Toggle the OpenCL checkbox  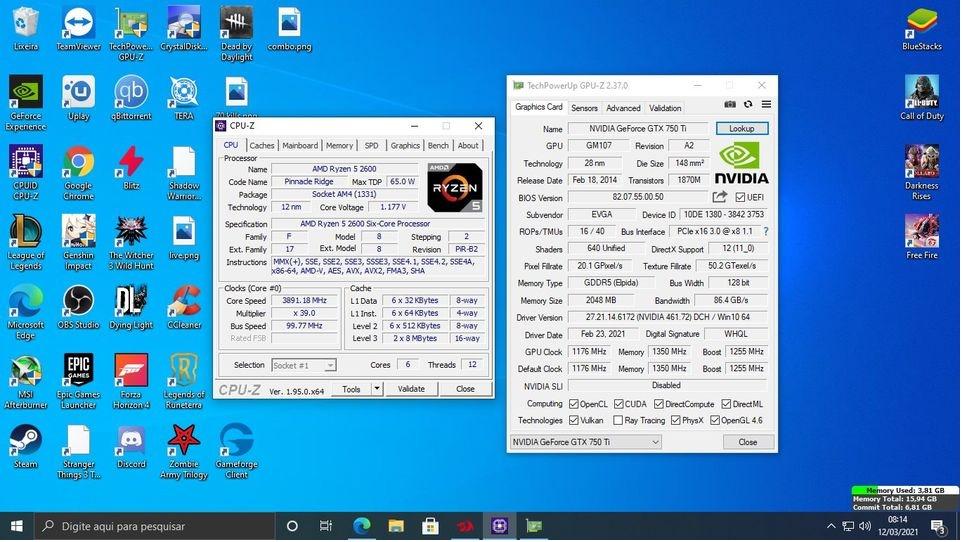(574, 404)
